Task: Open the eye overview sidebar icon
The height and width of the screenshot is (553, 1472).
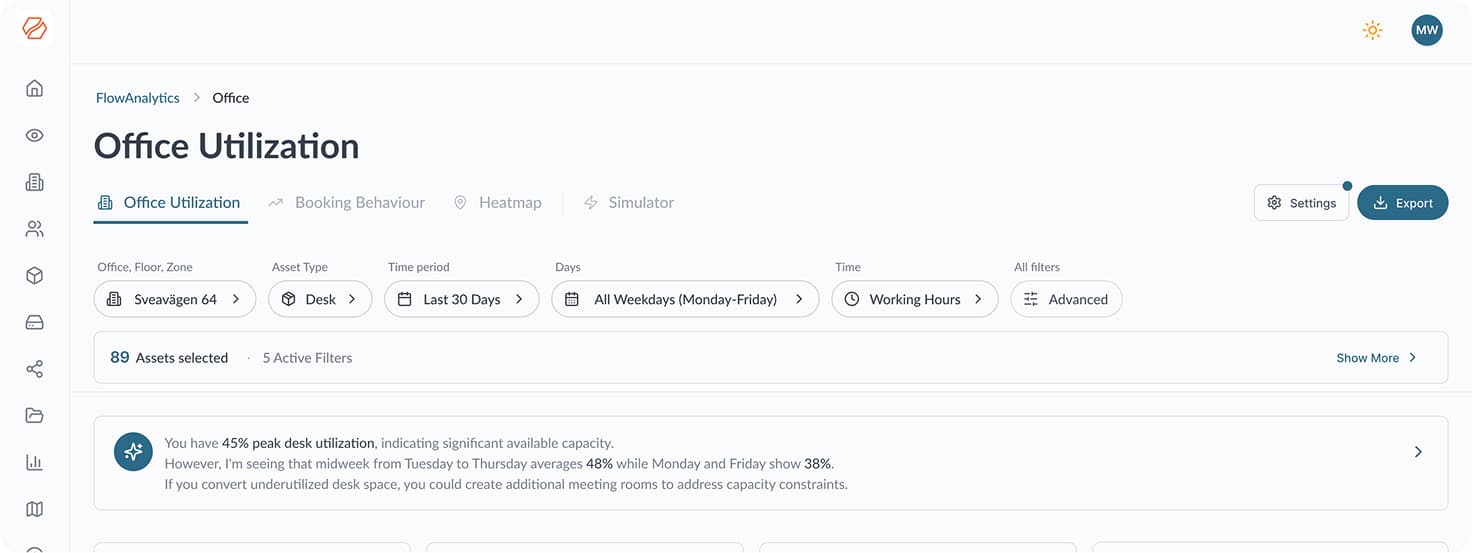Action: pyautogui.click(x=35, y=135)
